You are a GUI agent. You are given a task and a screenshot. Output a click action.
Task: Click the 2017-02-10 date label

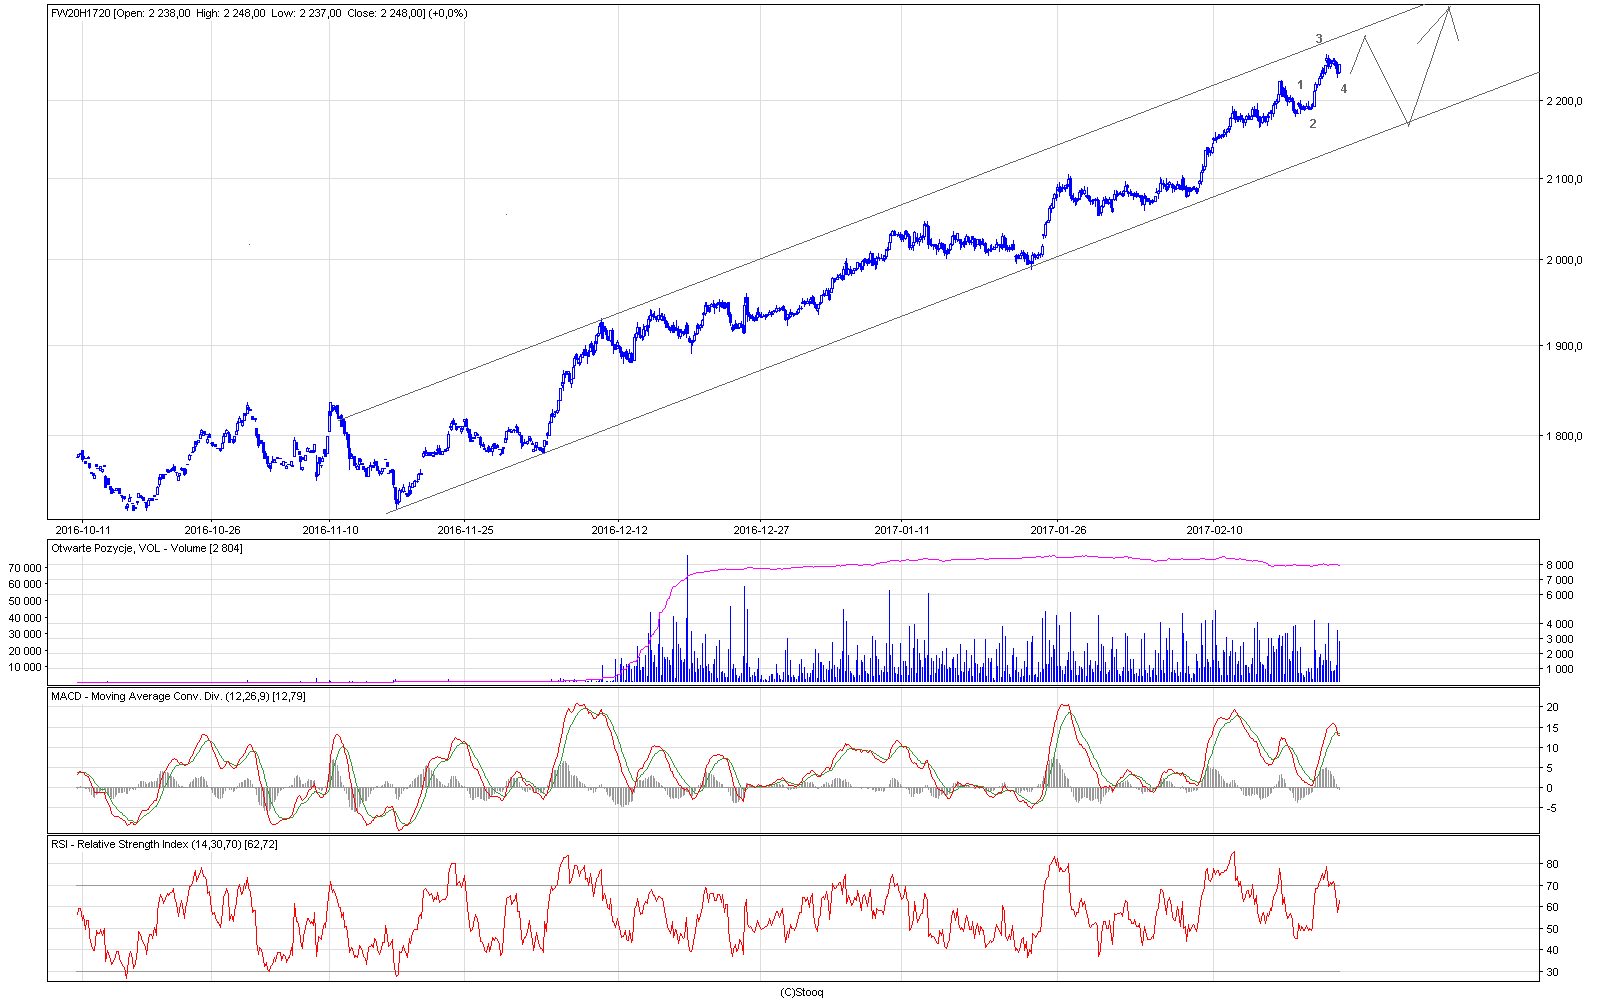click(1214, 530)
